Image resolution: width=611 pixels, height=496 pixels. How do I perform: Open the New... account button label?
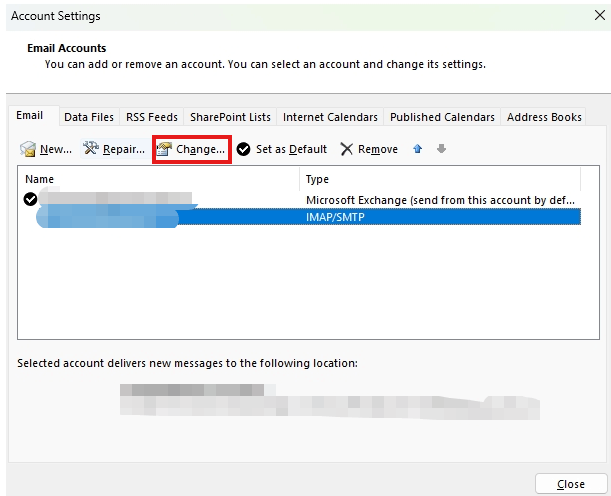(x=56, y=149)
